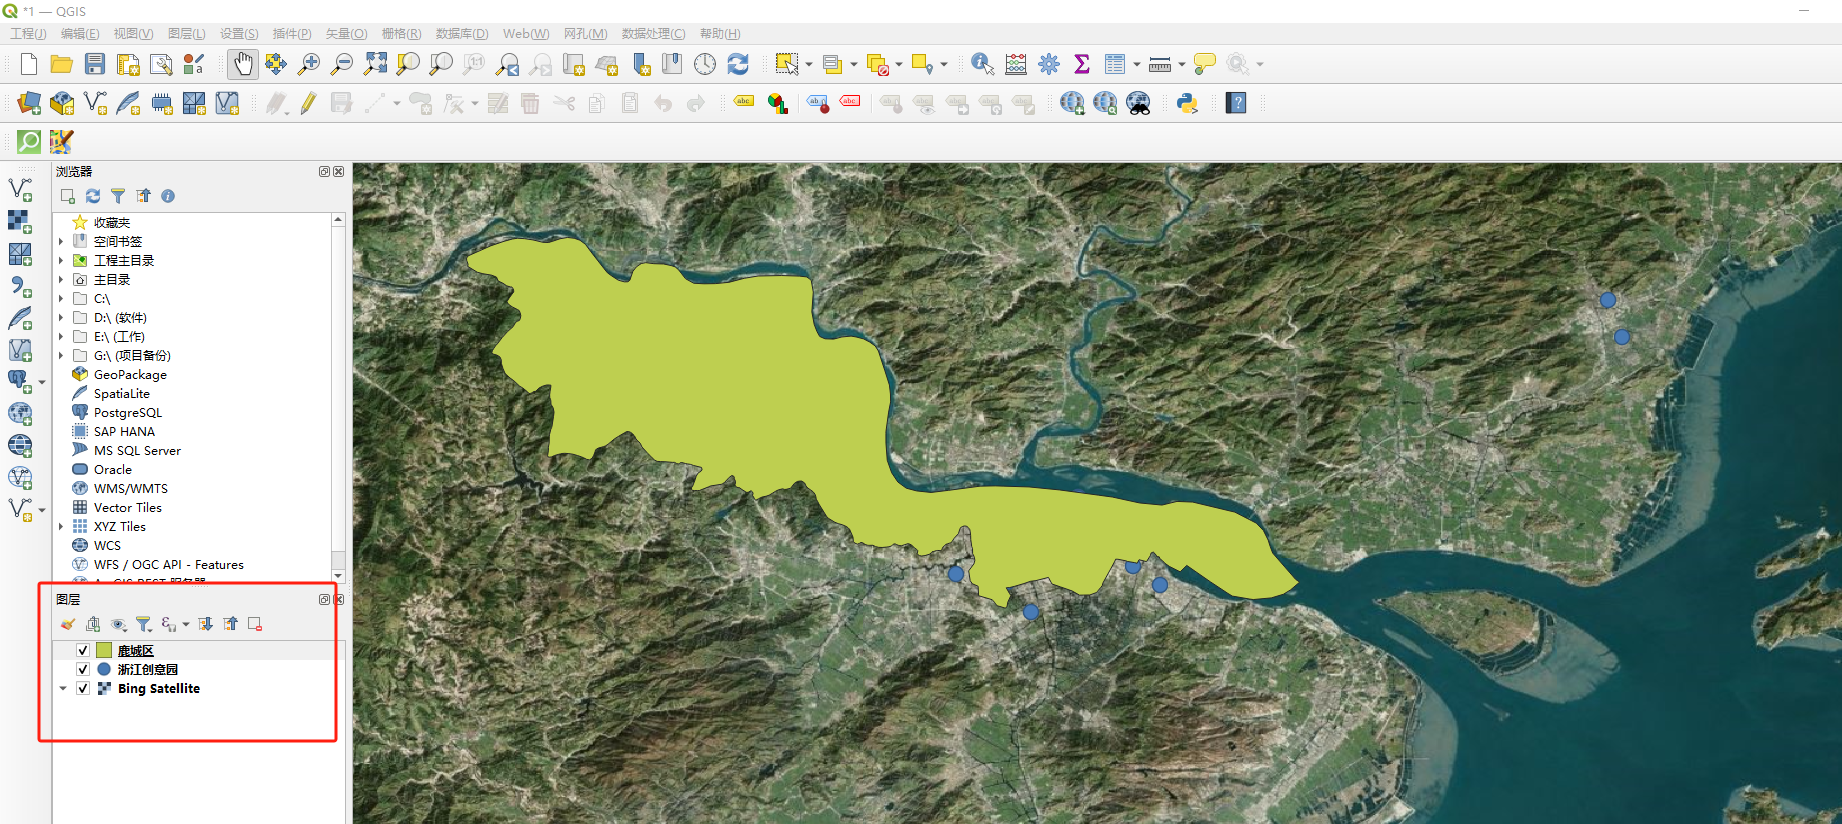This screenshot has height=824, width=1842.
Task: Open the 矢量 menu
Action: pyautogui.click(x=346, y=33)
